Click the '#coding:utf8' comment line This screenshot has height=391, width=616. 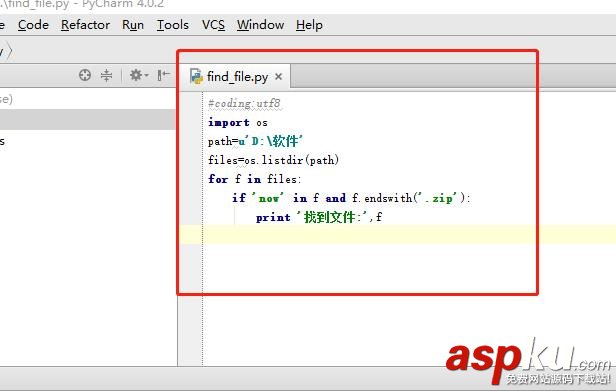click(244, 104)
